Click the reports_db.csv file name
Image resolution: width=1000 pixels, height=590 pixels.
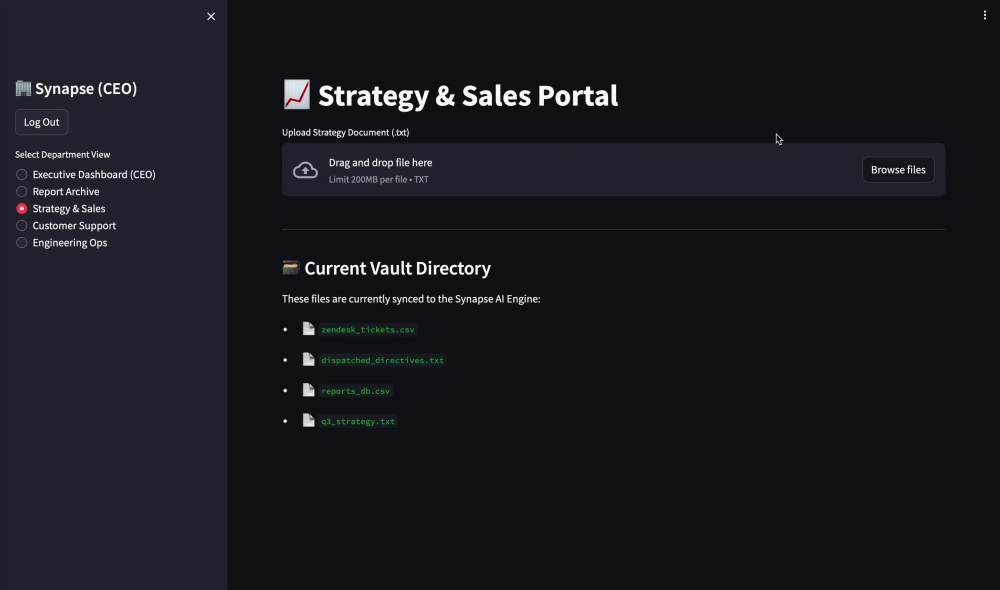pyautogui.click(x=356, y=391)
